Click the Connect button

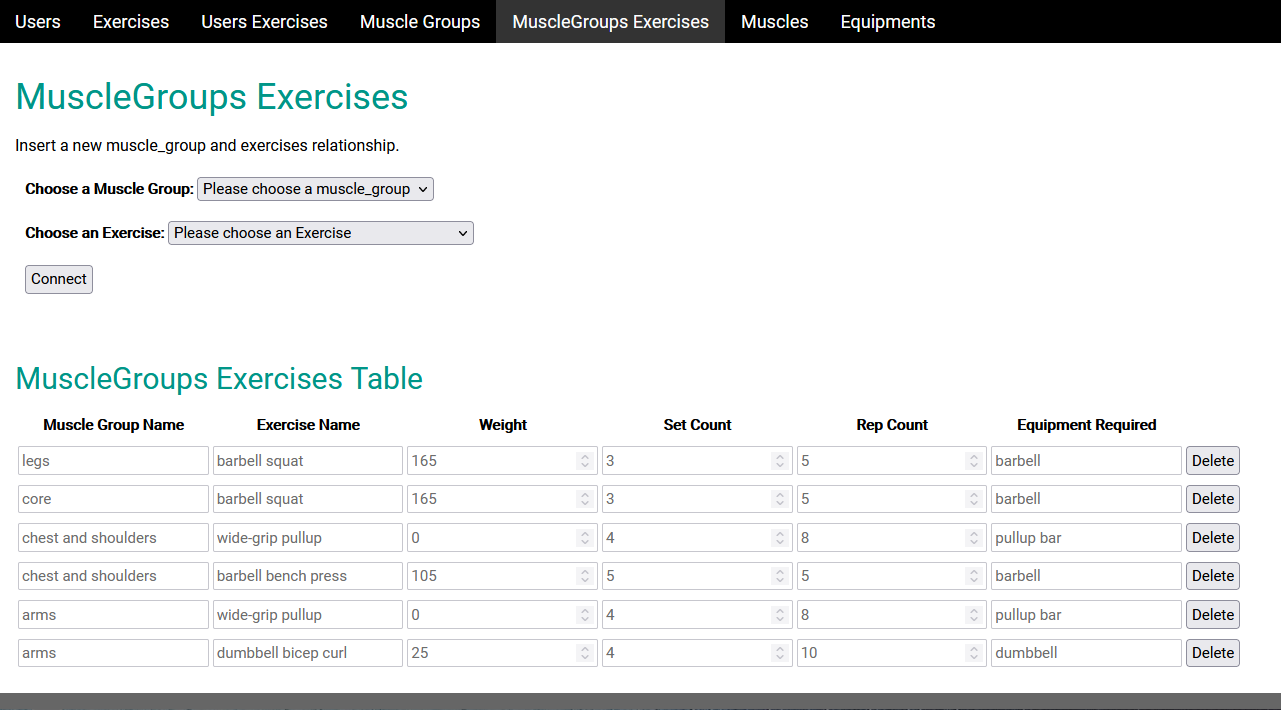59,279
